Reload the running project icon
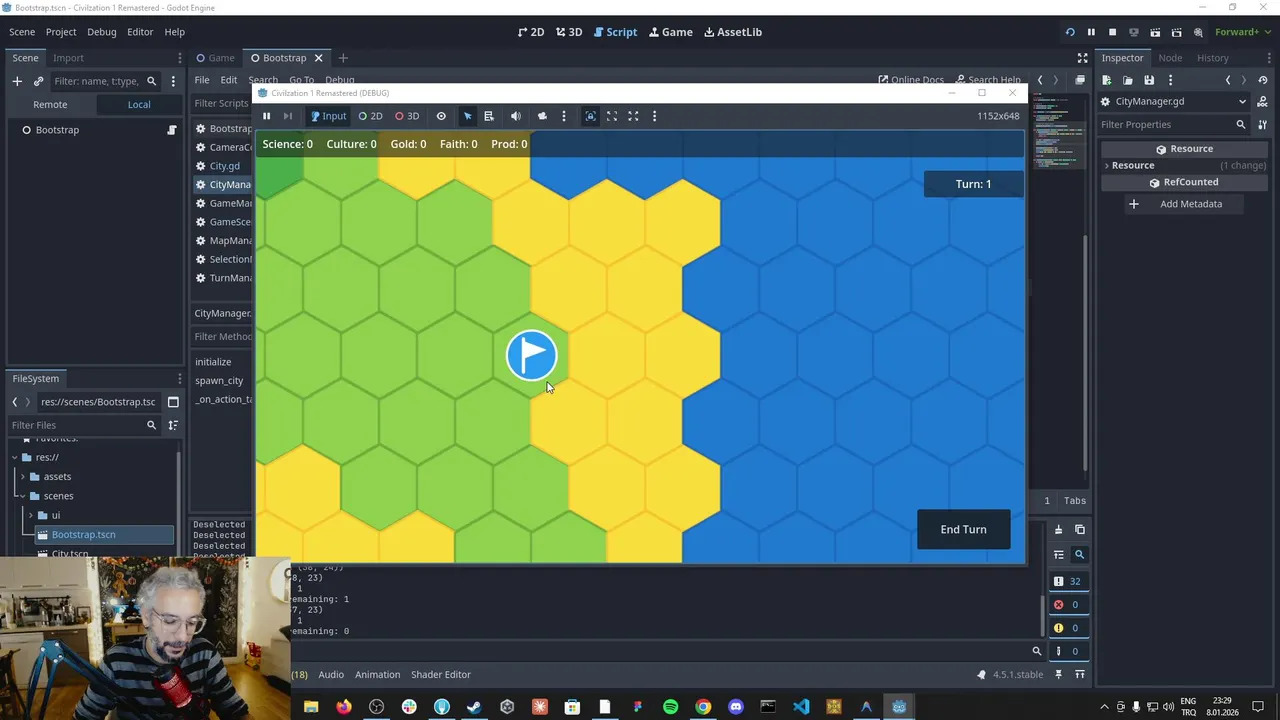 (x=1070, y=32)
